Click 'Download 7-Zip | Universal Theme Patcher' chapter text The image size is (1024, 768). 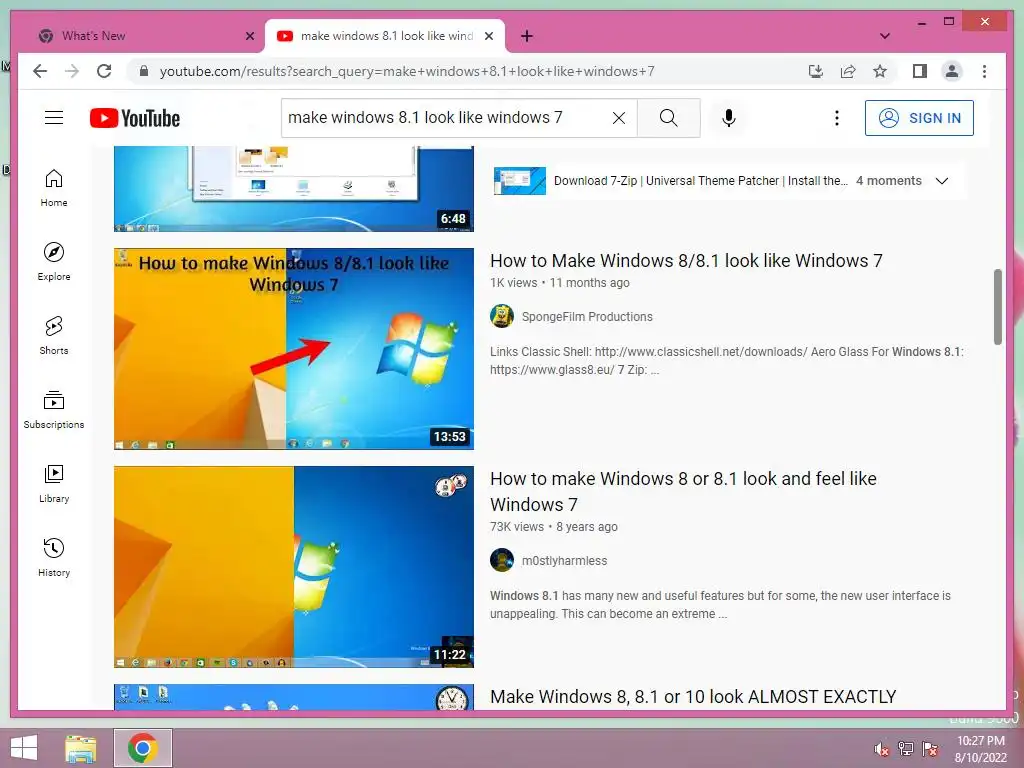pos(701,181)
